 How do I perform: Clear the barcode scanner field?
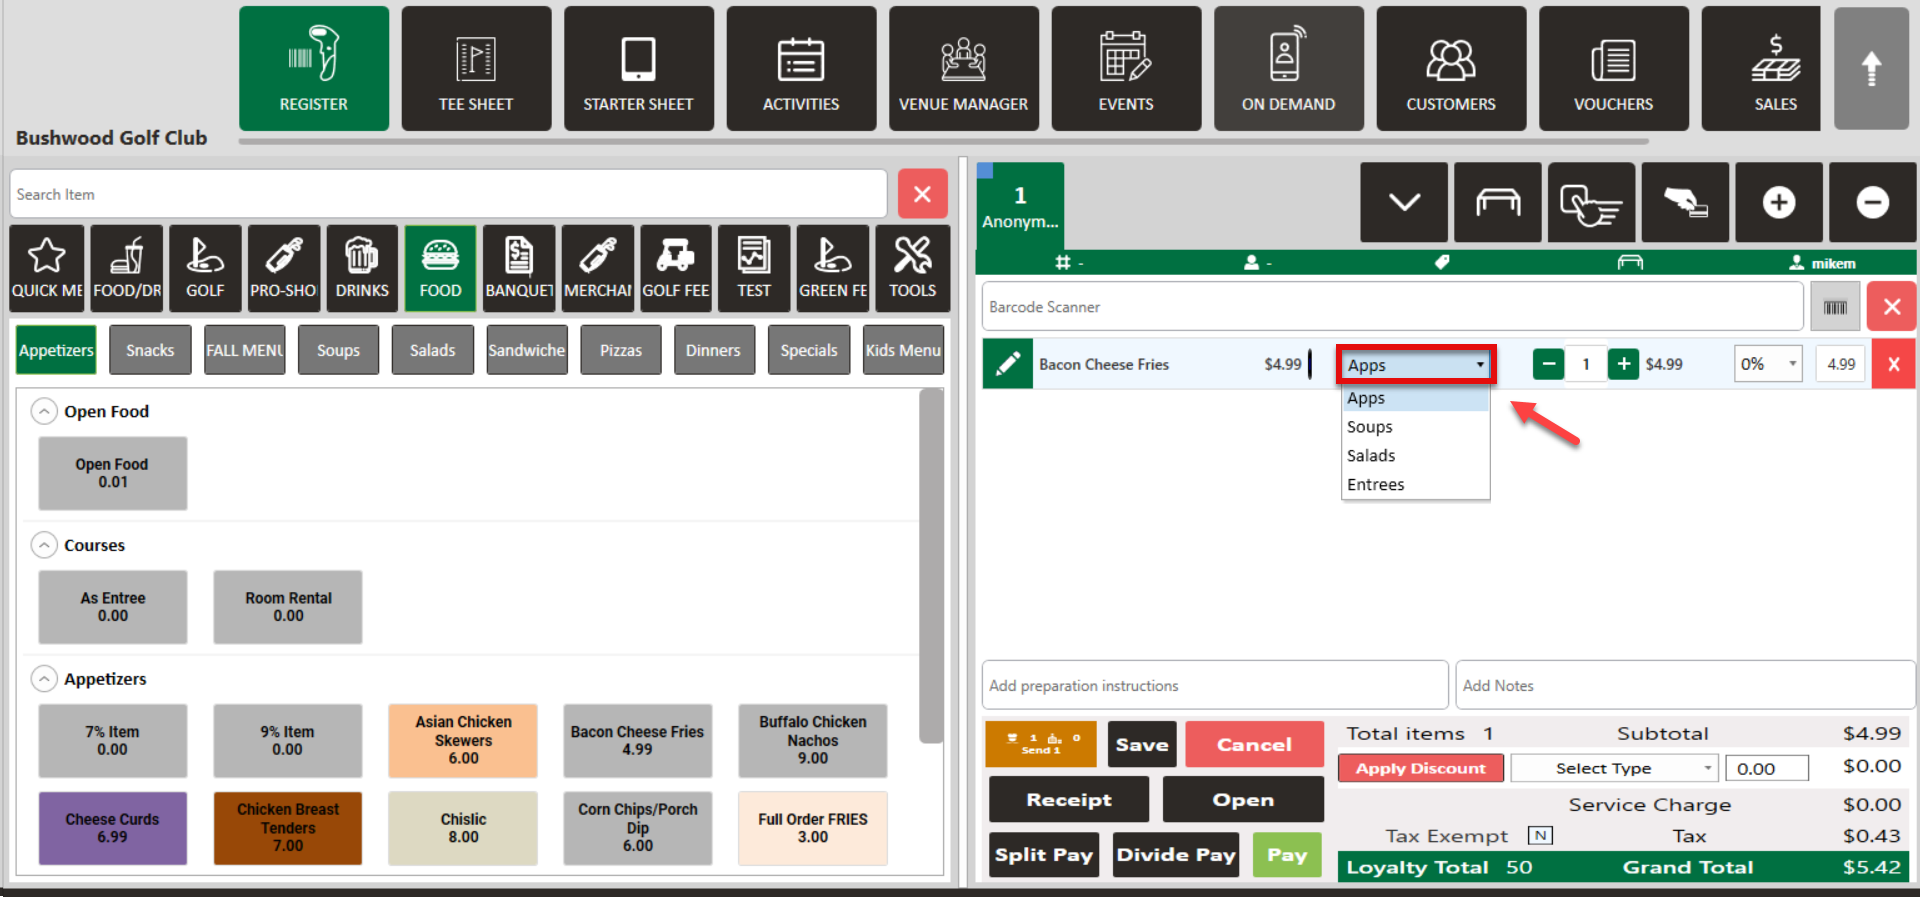tap(1891, 307)
